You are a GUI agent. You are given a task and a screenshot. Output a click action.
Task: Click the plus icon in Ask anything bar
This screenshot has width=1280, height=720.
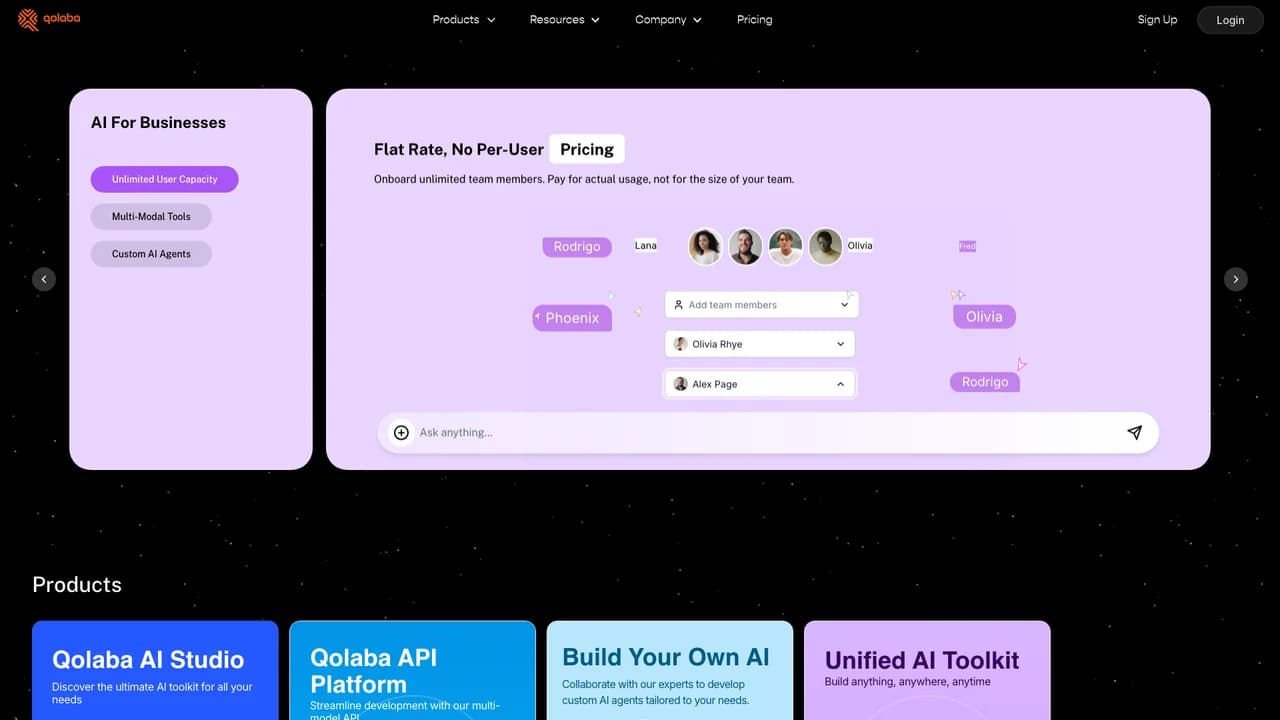pyautogui.click(x=401, y=433)
